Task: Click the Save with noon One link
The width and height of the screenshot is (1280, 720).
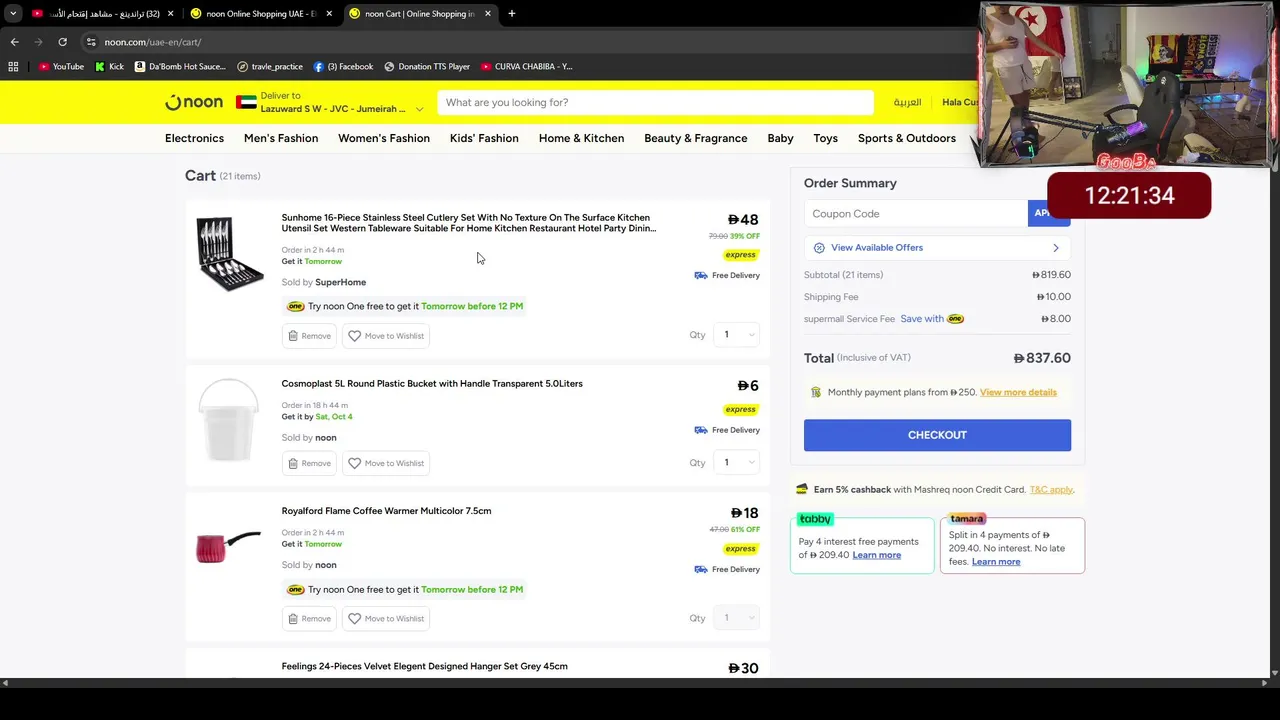Action: [932, 319]
